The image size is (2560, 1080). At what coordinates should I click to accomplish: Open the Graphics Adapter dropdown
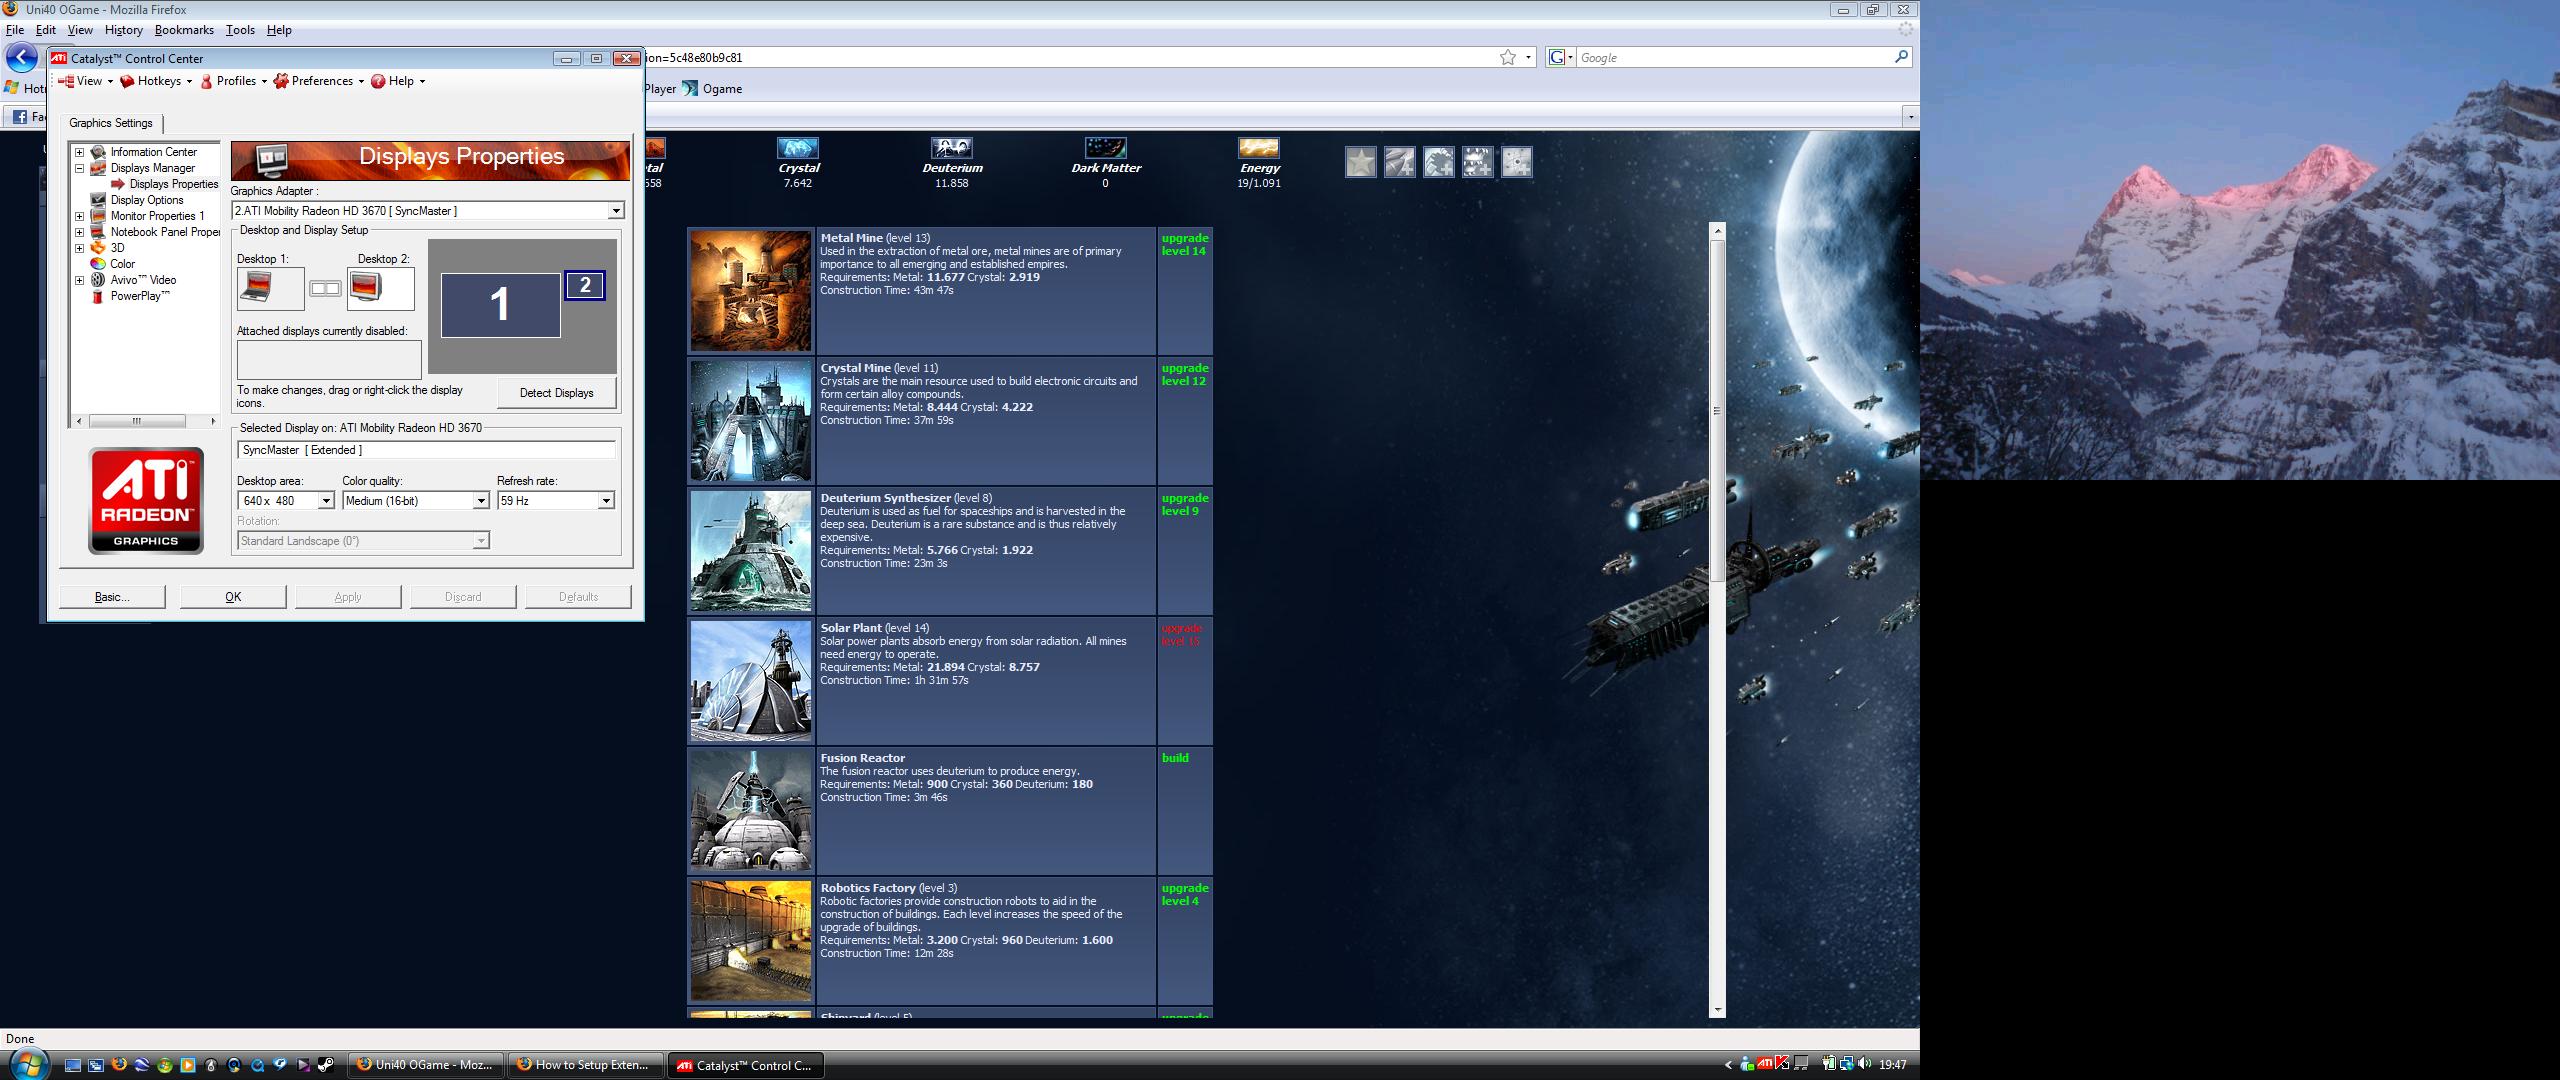(616, 211)
